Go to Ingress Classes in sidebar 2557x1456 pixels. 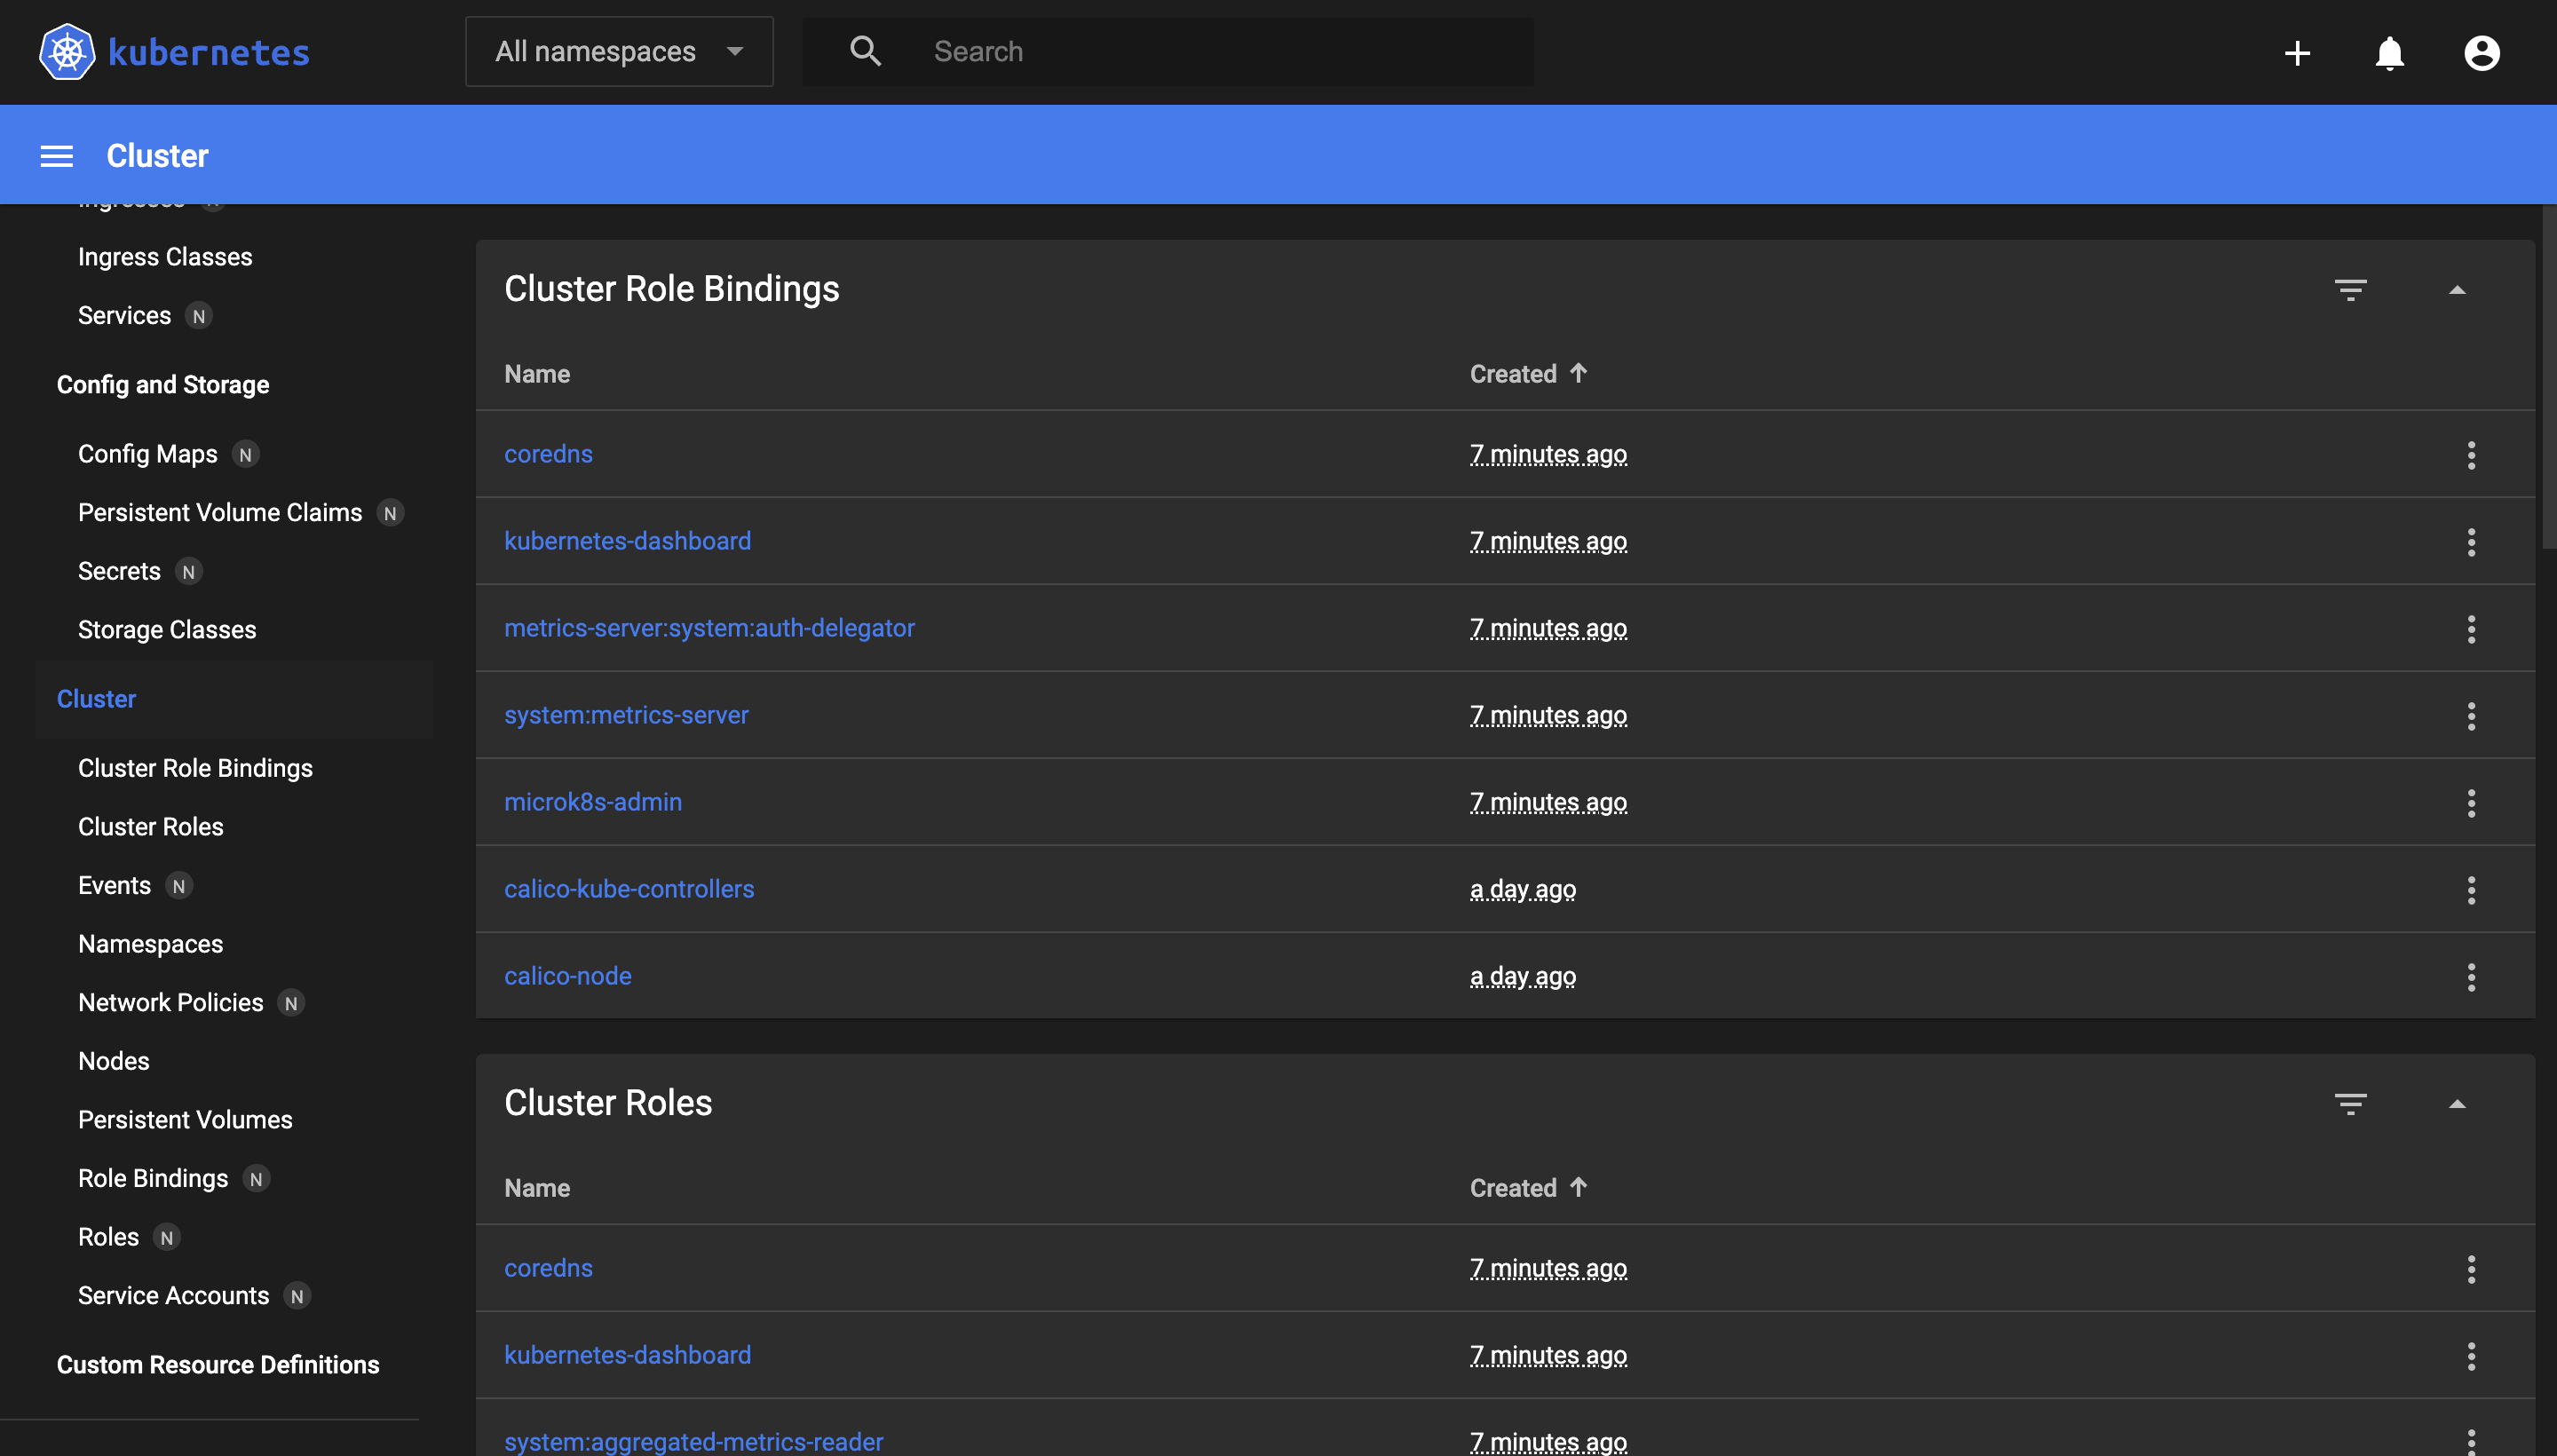(165, 257)
